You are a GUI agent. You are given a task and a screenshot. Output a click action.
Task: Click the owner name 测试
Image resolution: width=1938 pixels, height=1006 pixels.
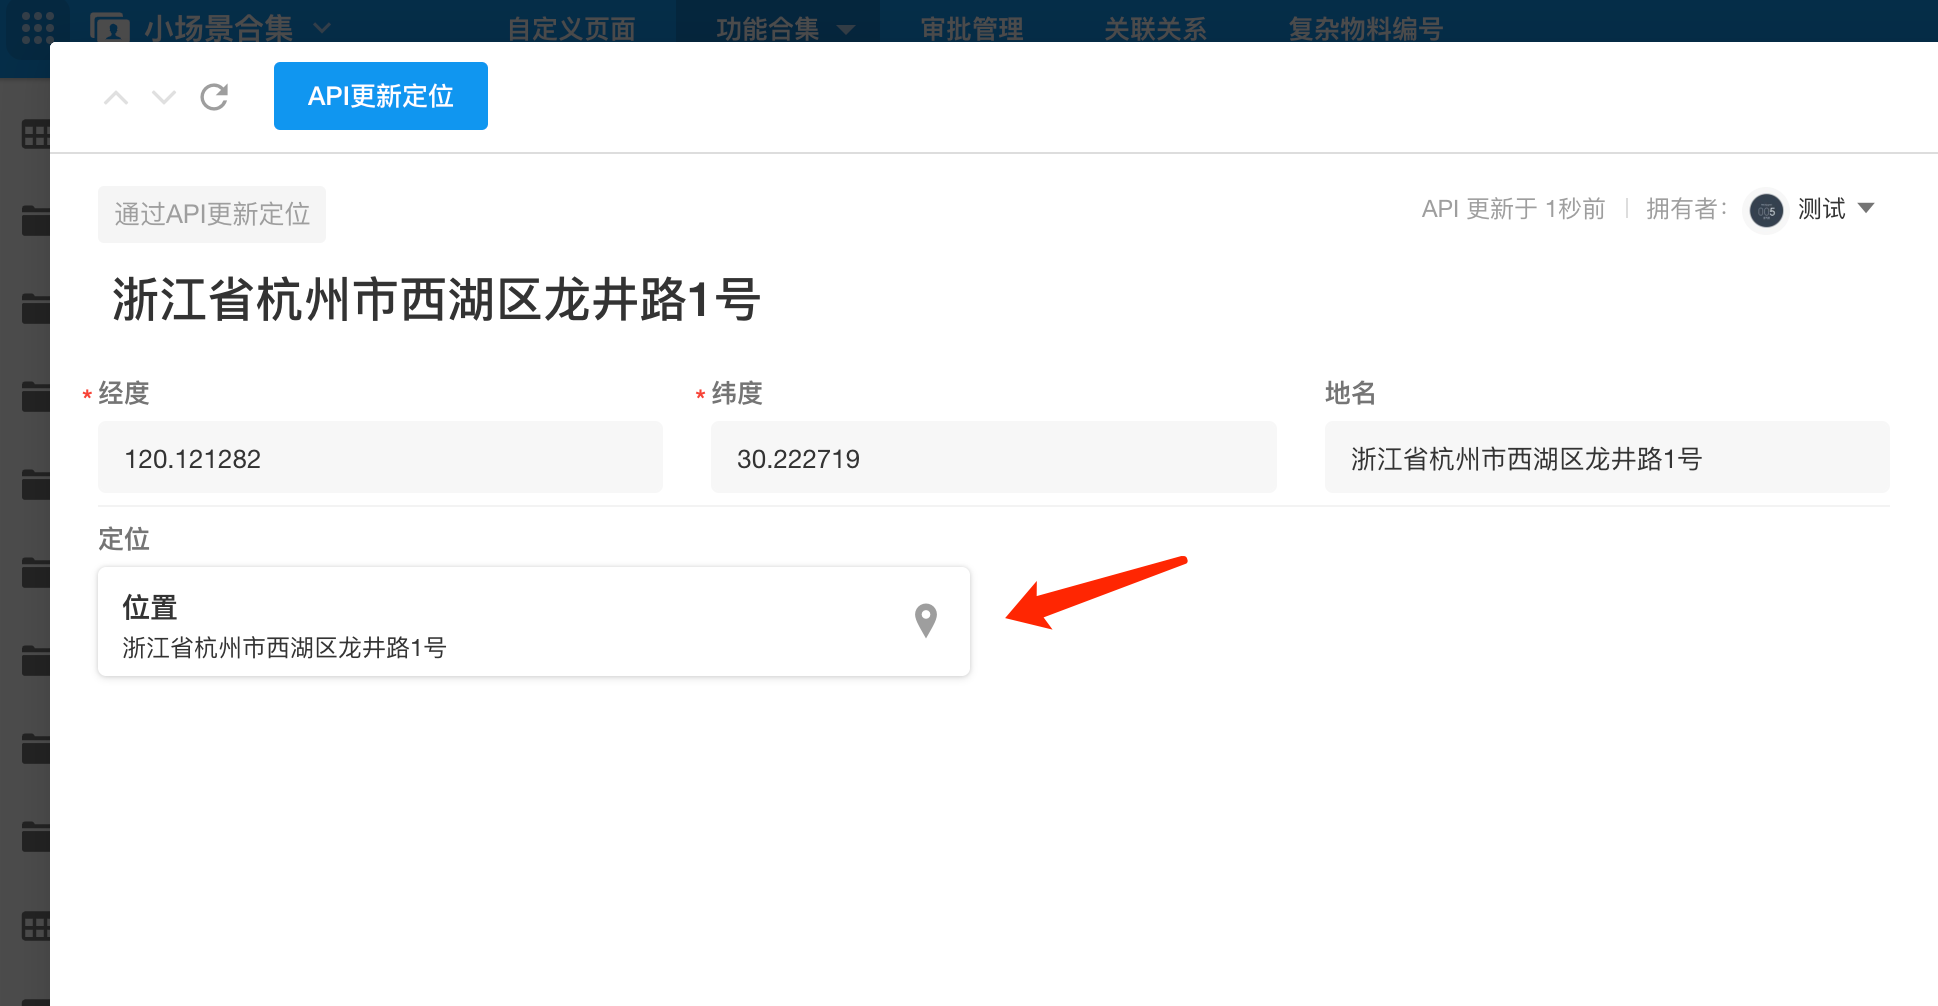tap(1821, 208)
